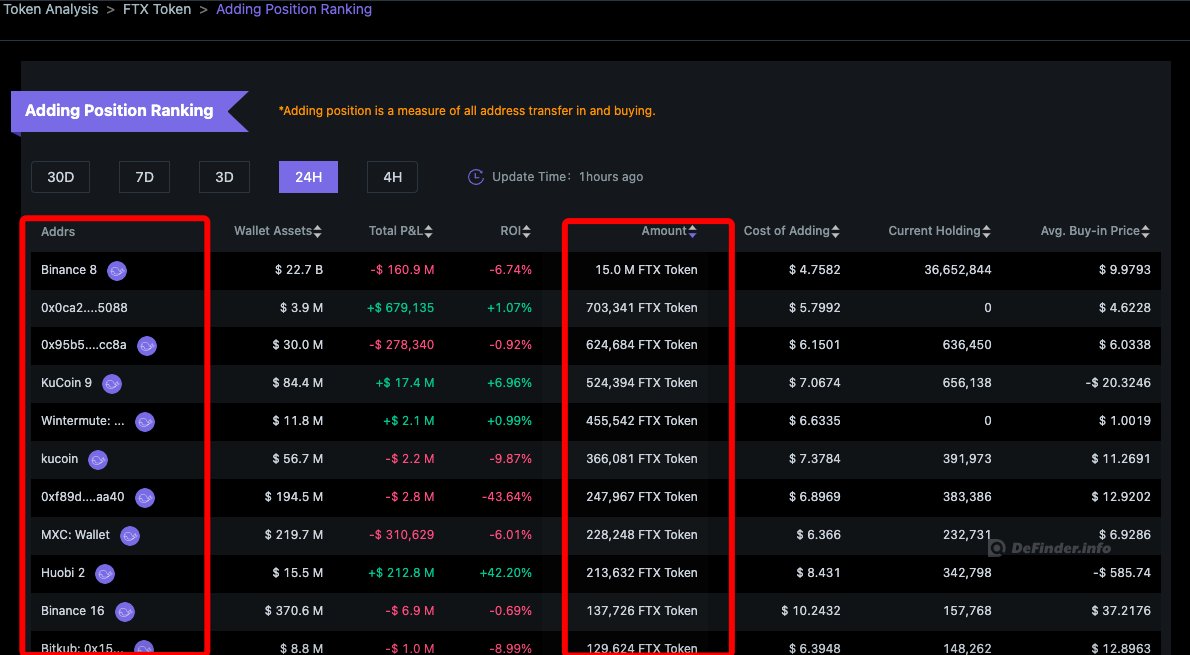The image size is (1190, 655).
Task: Click the clock icon beside Update Time
Action: (x=476, y=177)
